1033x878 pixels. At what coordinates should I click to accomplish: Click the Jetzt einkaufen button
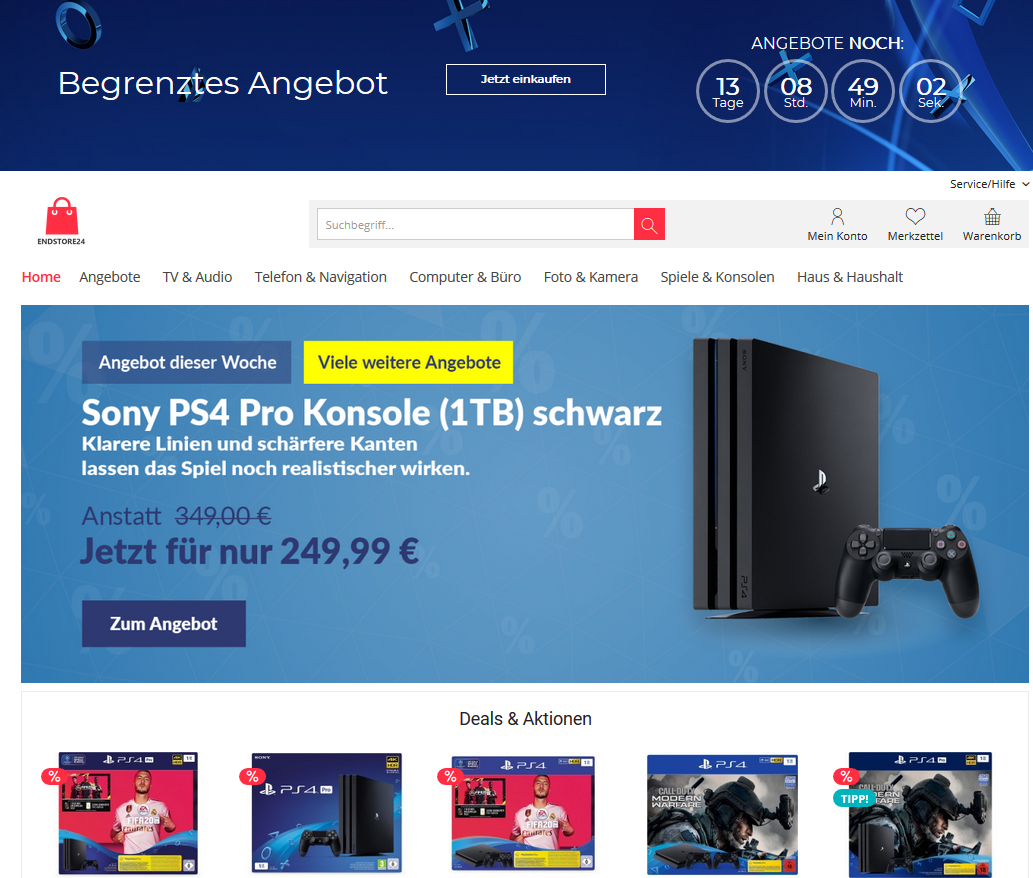[x=526, y=79]
